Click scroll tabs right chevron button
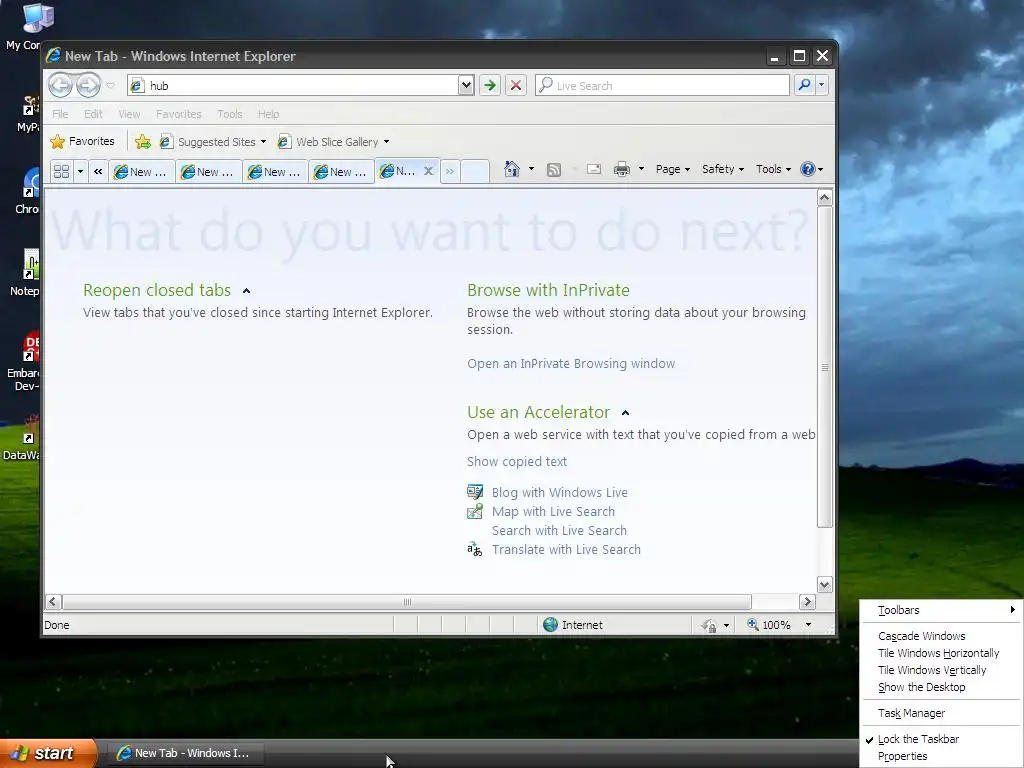 pos(450,171)
